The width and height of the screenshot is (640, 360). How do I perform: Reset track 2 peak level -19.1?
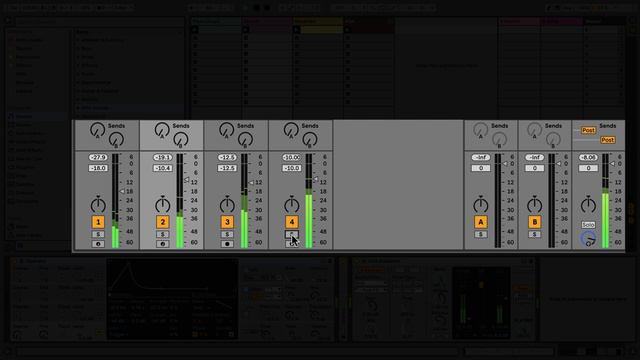tap(162, 157)
